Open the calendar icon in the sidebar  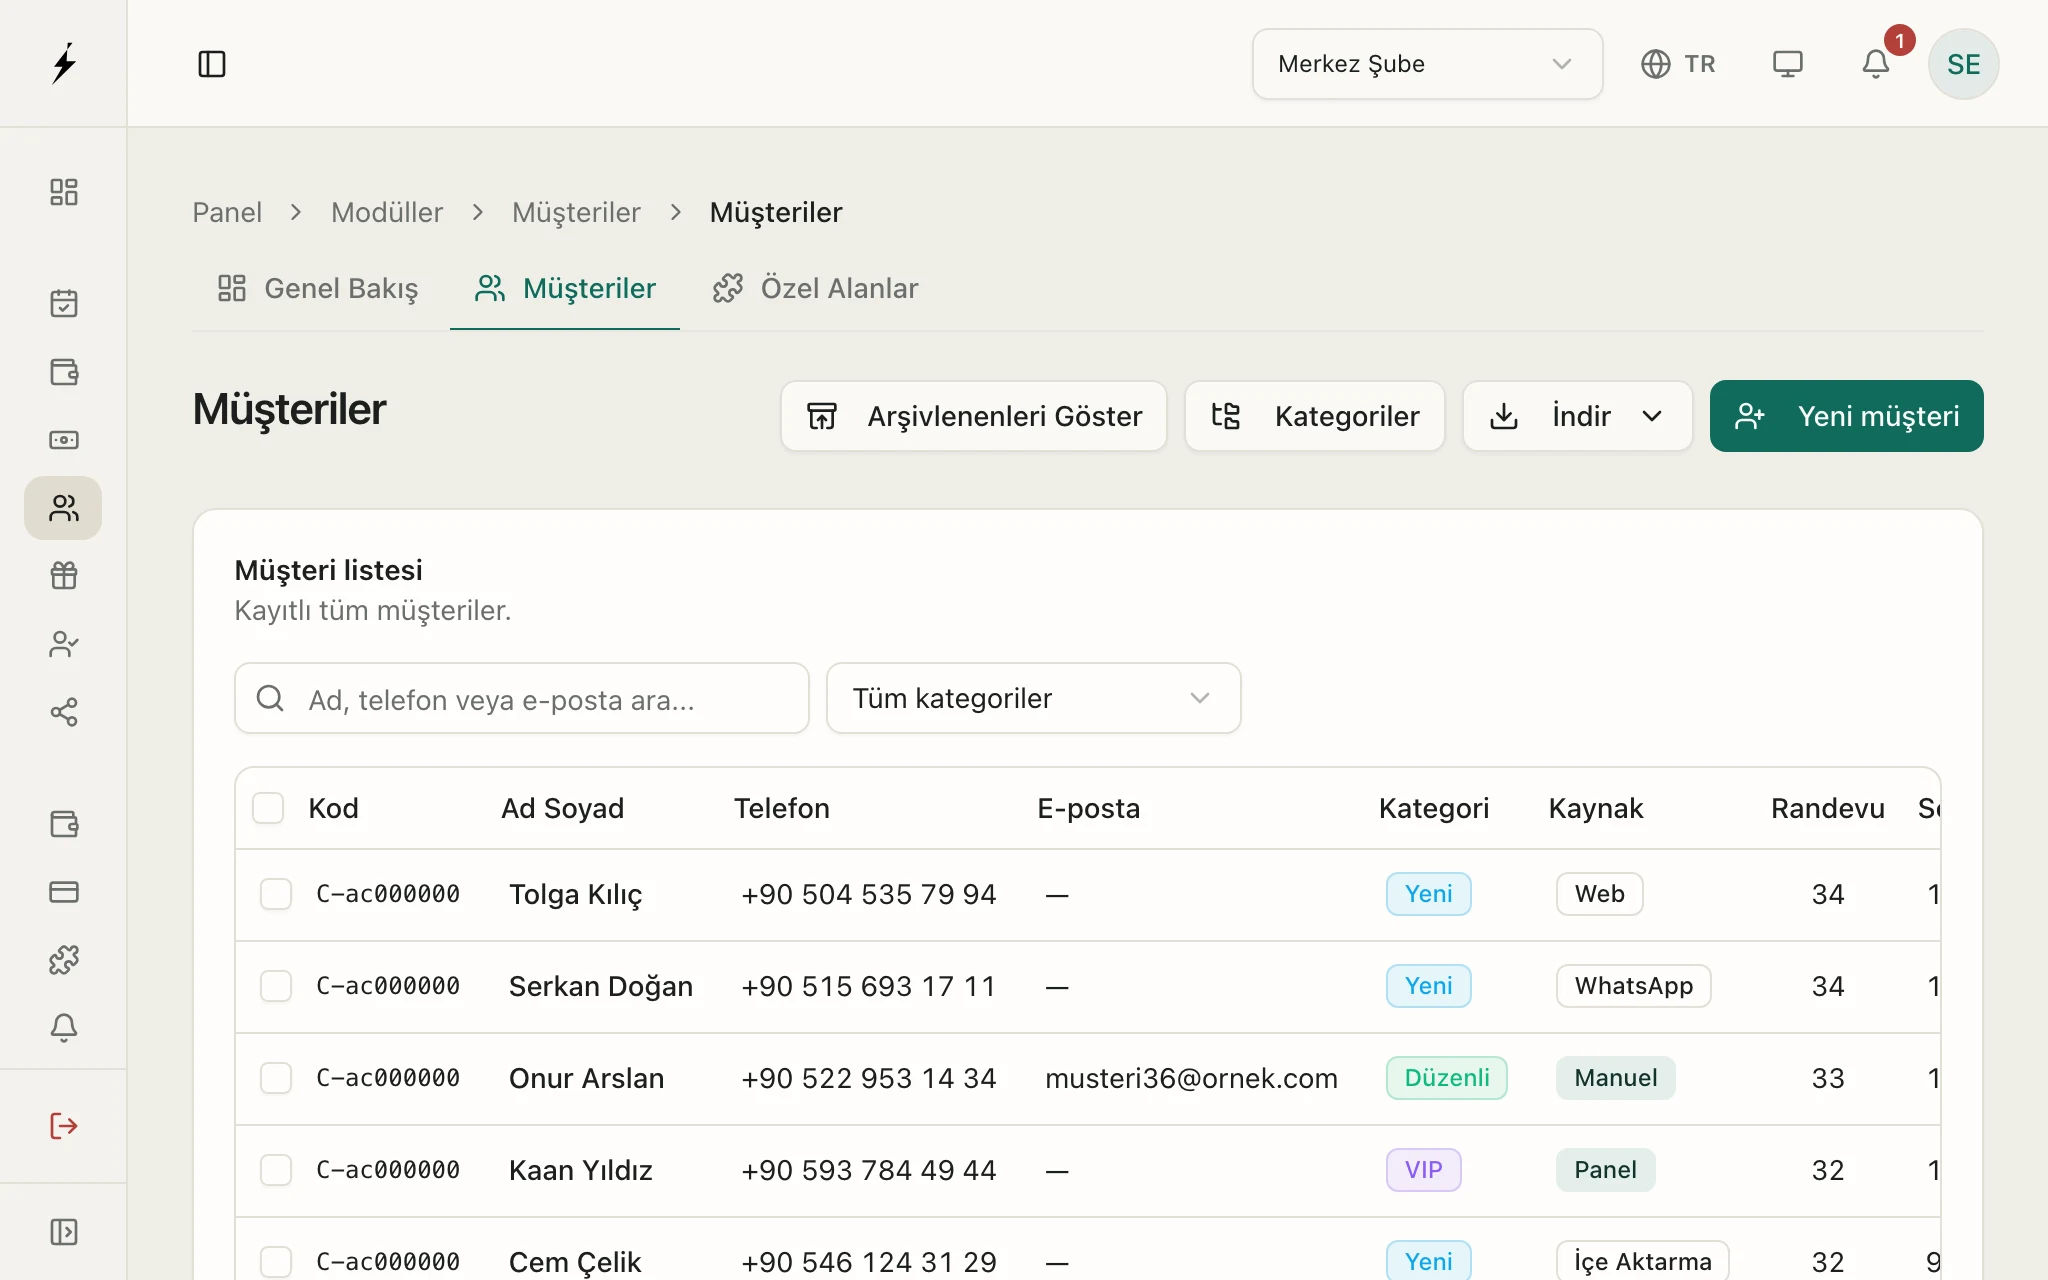[64, 303]
